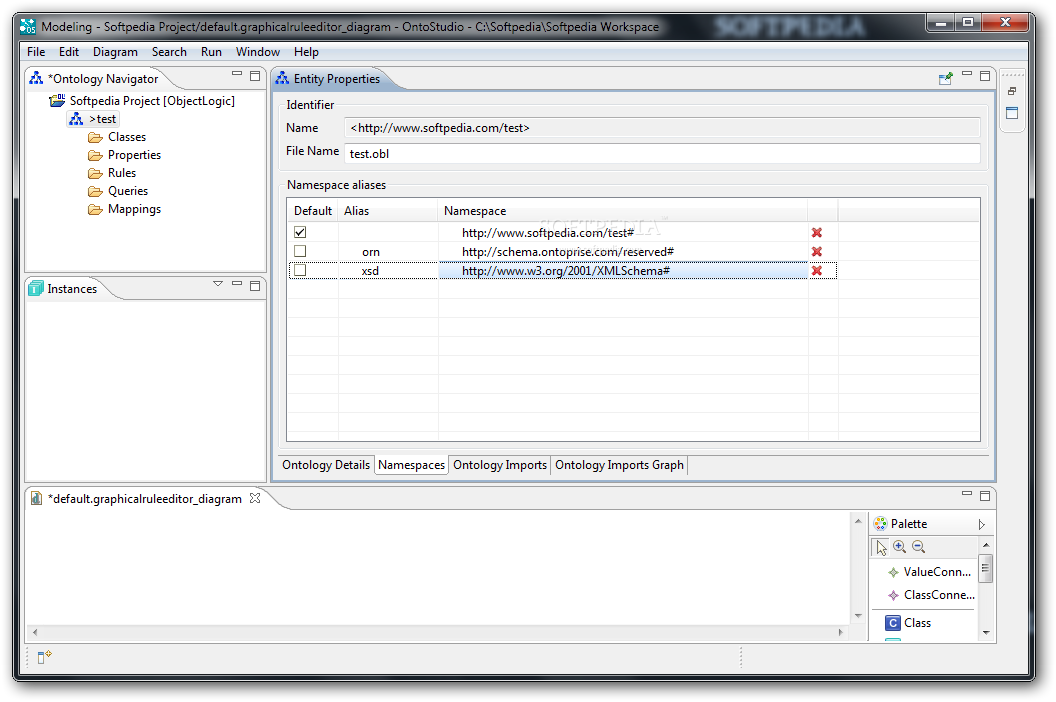
Task: Switch to Ontology Details tab
Action: coord(326,466)
